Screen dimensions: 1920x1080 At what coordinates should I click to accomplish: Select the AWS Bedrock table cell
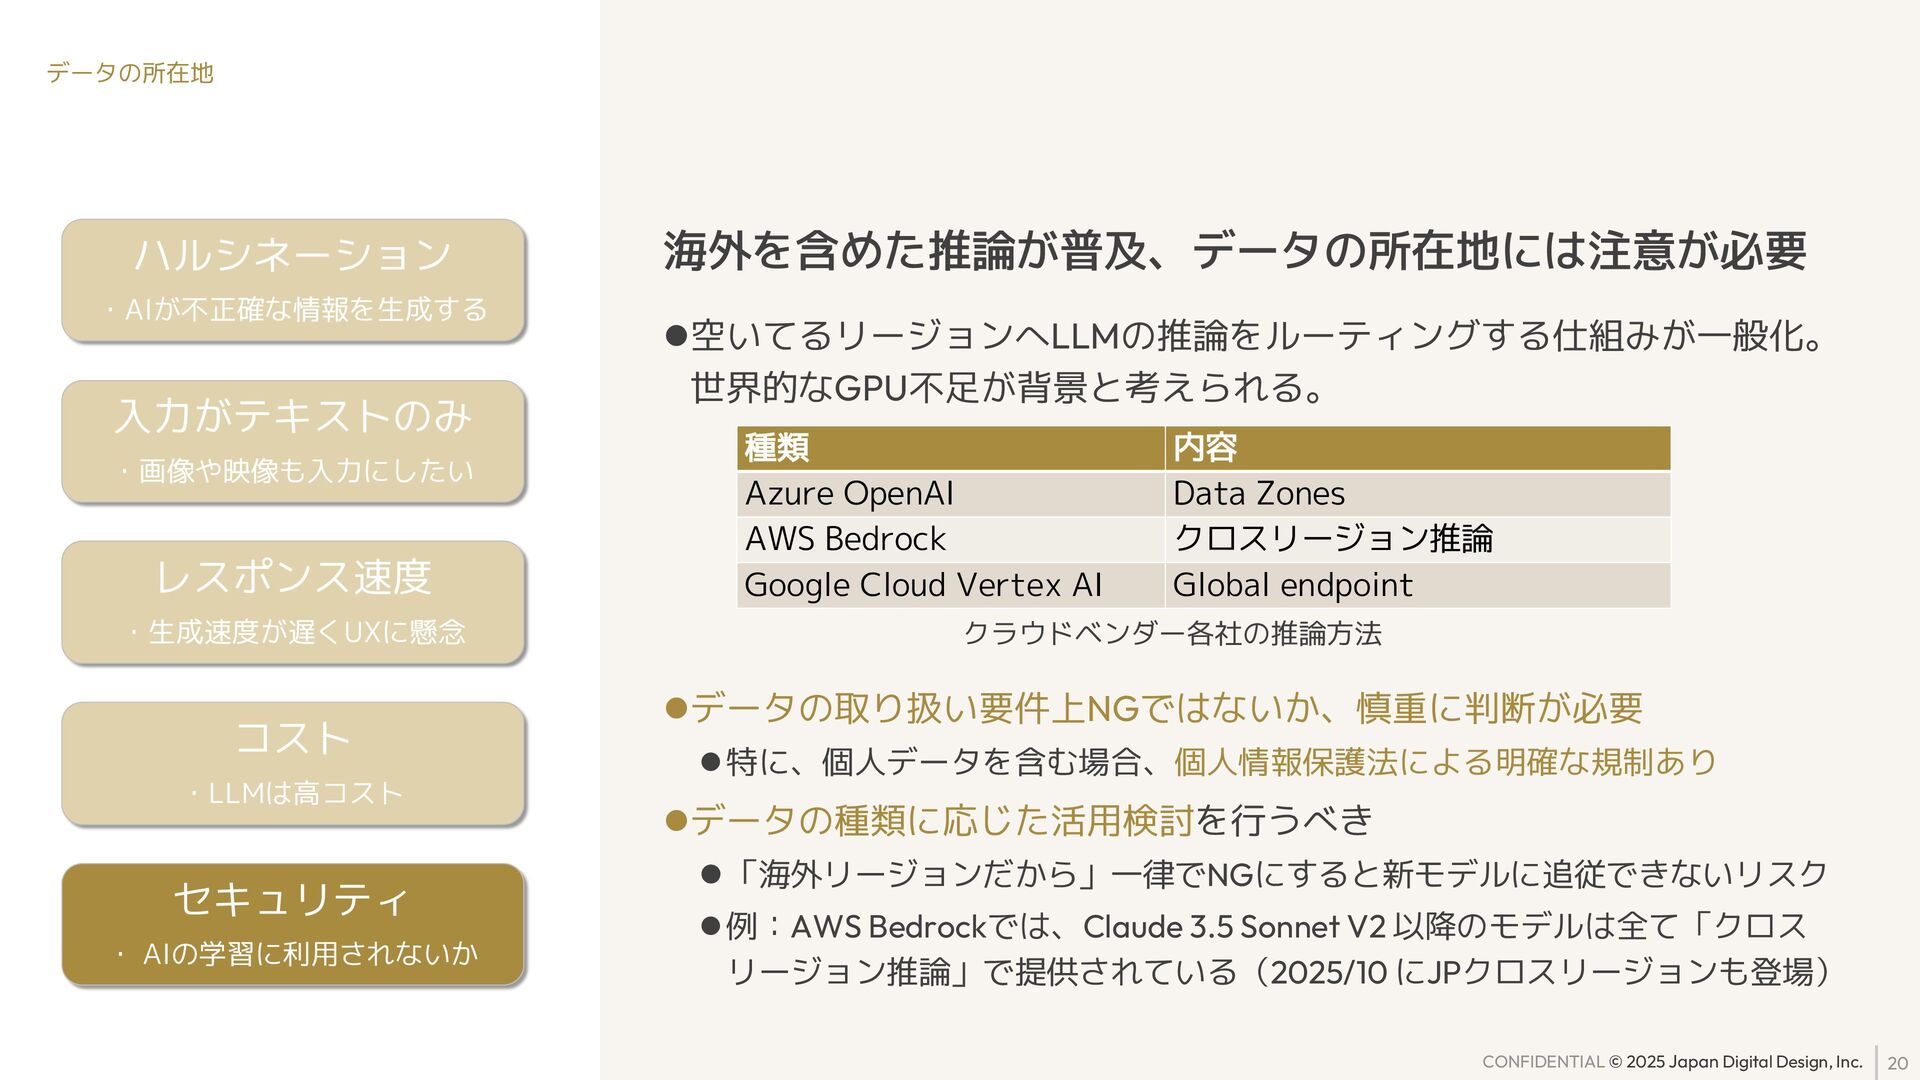[950, 539]
